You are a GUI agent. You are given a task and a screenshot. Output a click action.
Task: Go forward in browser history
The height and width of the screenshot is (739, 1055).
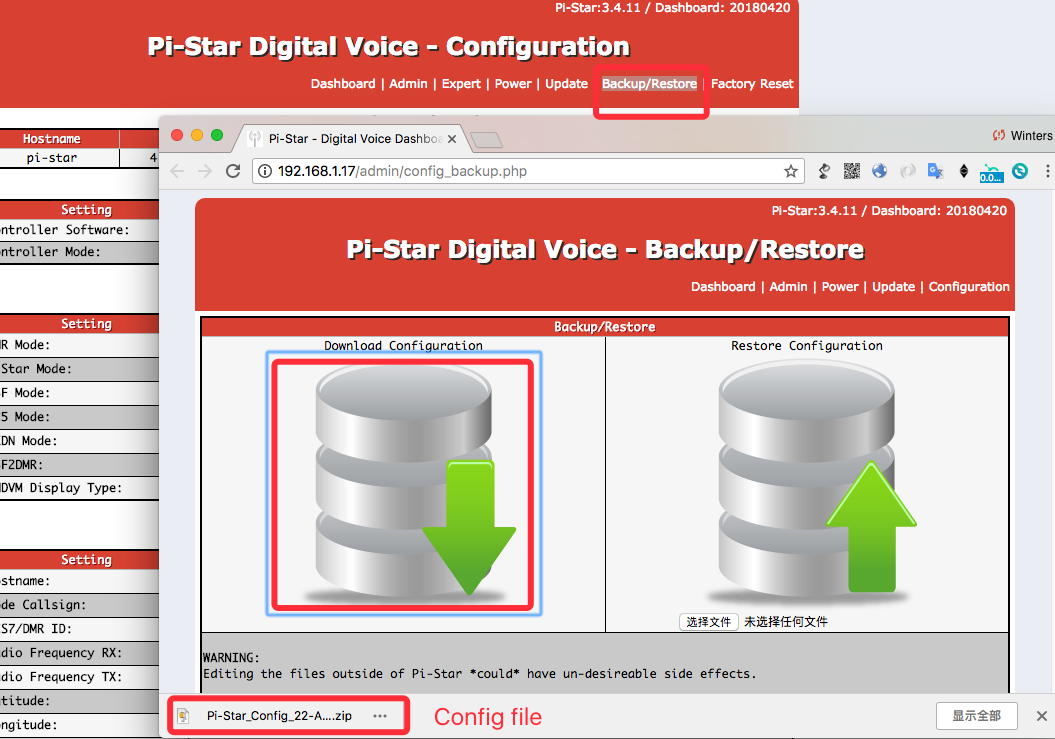click(205, 171)
